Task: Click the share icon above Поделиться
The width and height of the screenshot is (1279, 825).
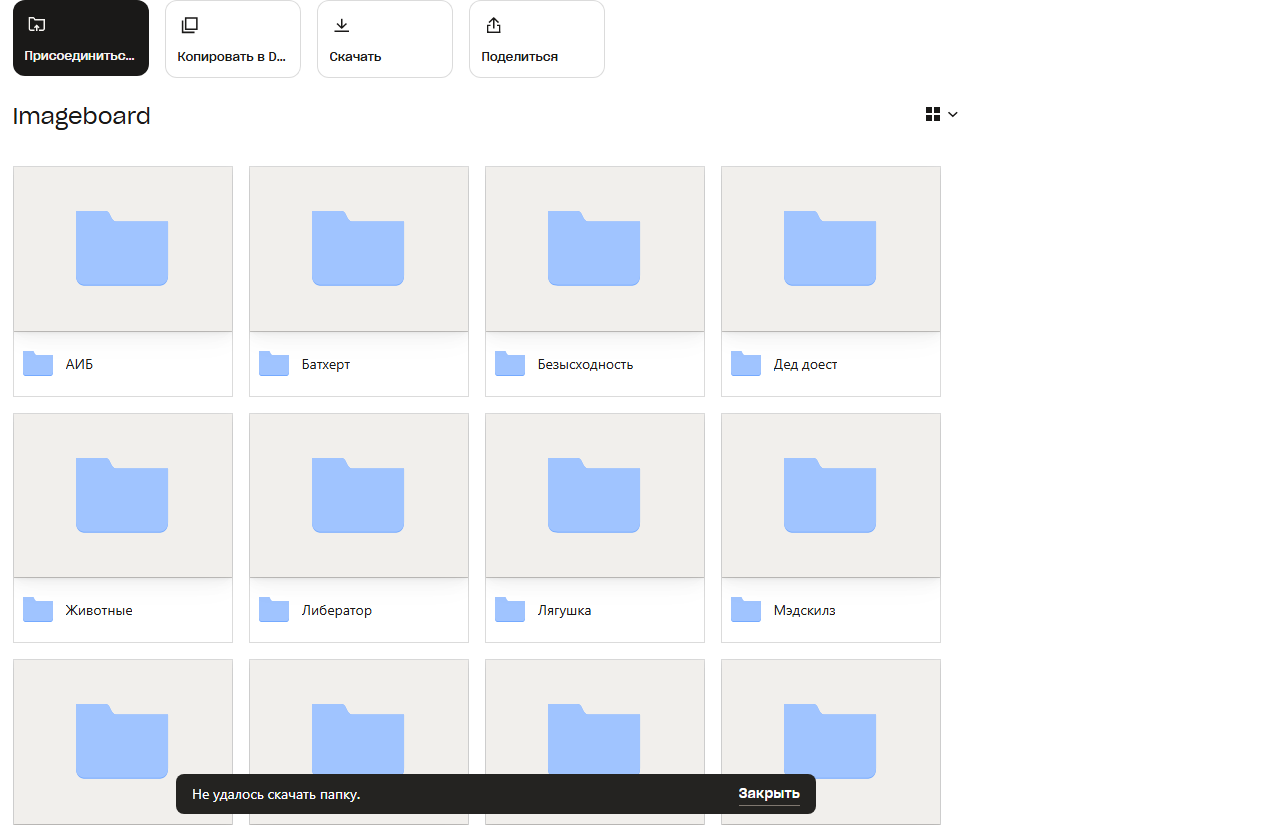Action: coord(493,25)
